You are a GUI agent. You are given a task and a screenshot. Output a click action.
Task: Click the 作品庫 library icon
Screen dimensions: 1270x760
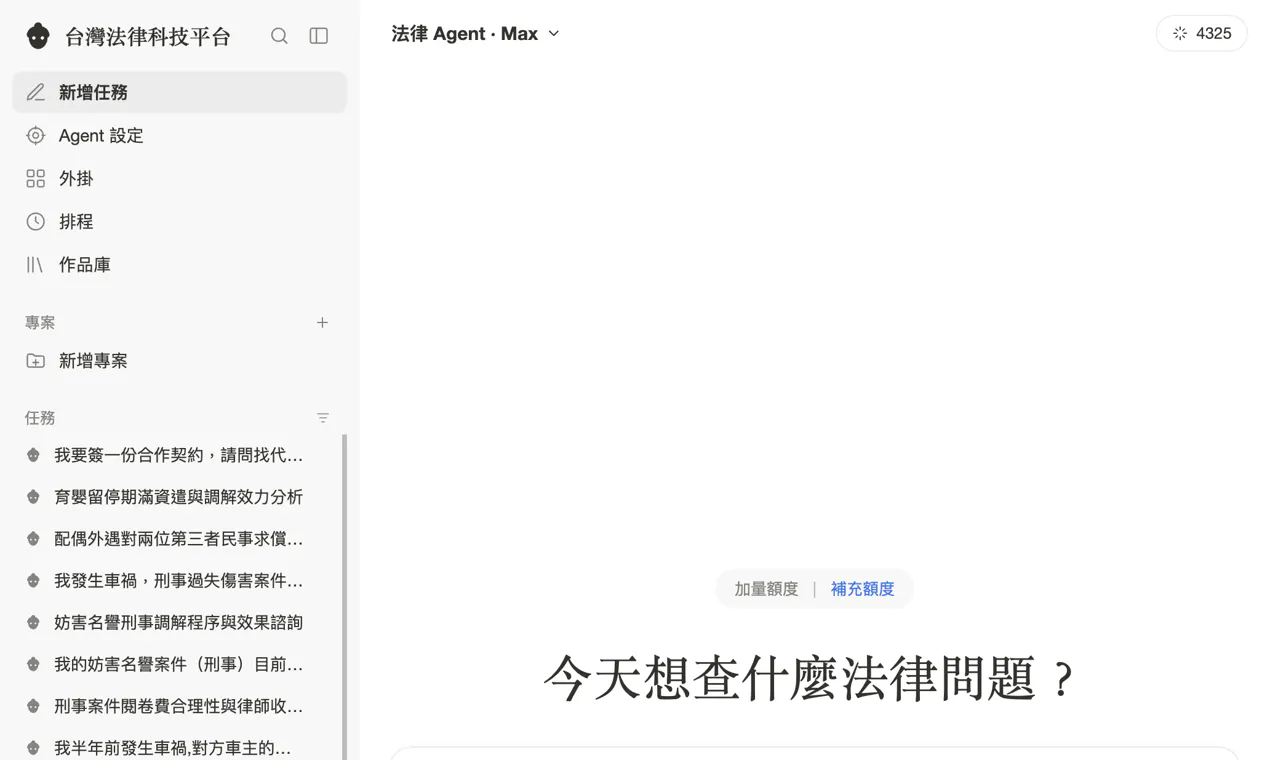tap(36, 264)
